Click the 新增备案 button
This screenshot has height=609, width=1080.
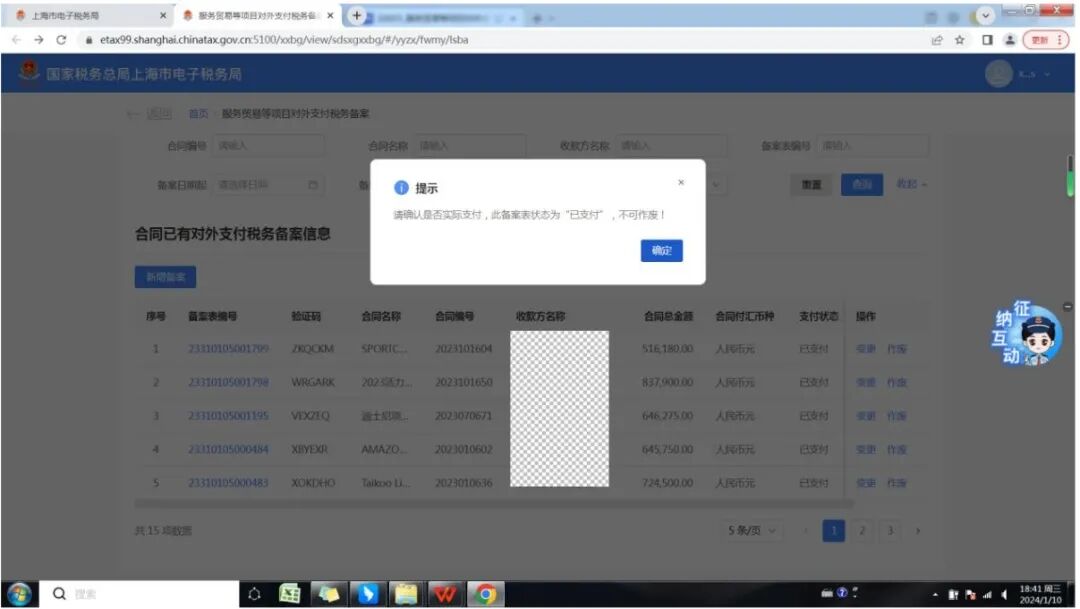coord(165,278)
